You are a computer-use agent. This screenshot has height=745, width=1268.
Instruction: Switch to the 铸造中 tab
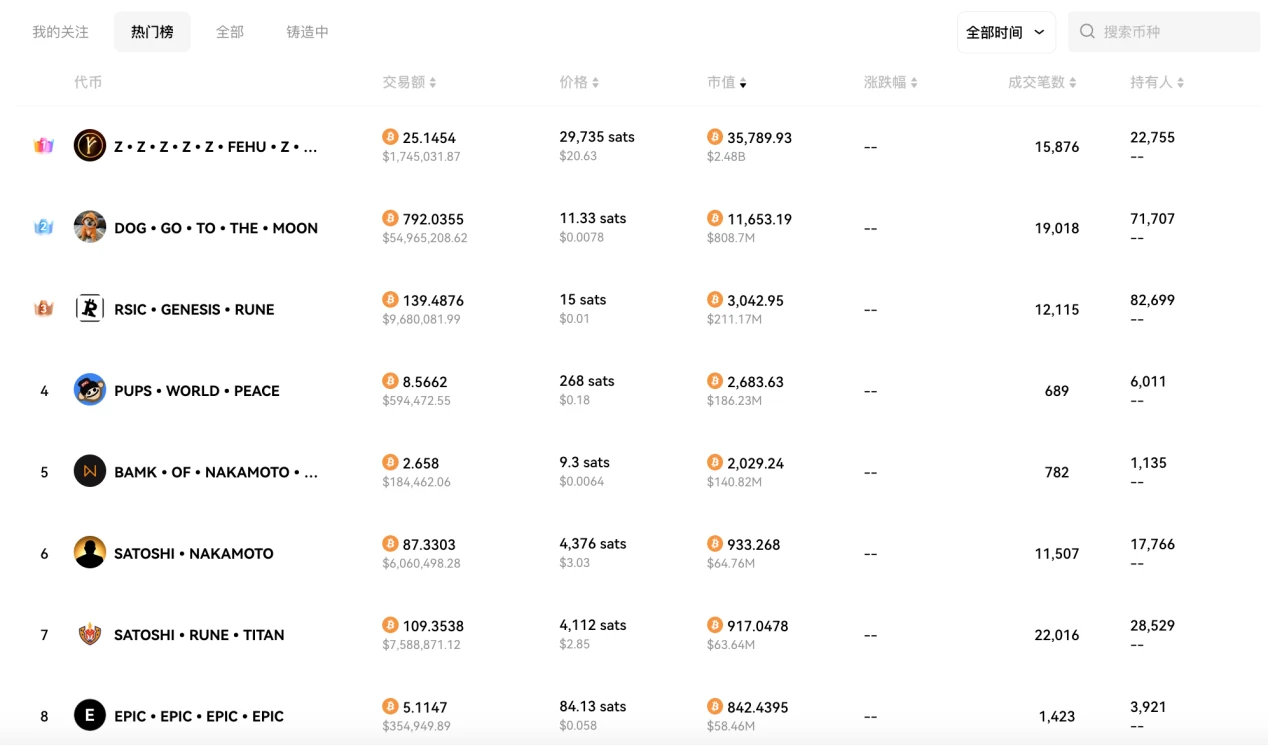pyautogui.click(x=307, y=32)
